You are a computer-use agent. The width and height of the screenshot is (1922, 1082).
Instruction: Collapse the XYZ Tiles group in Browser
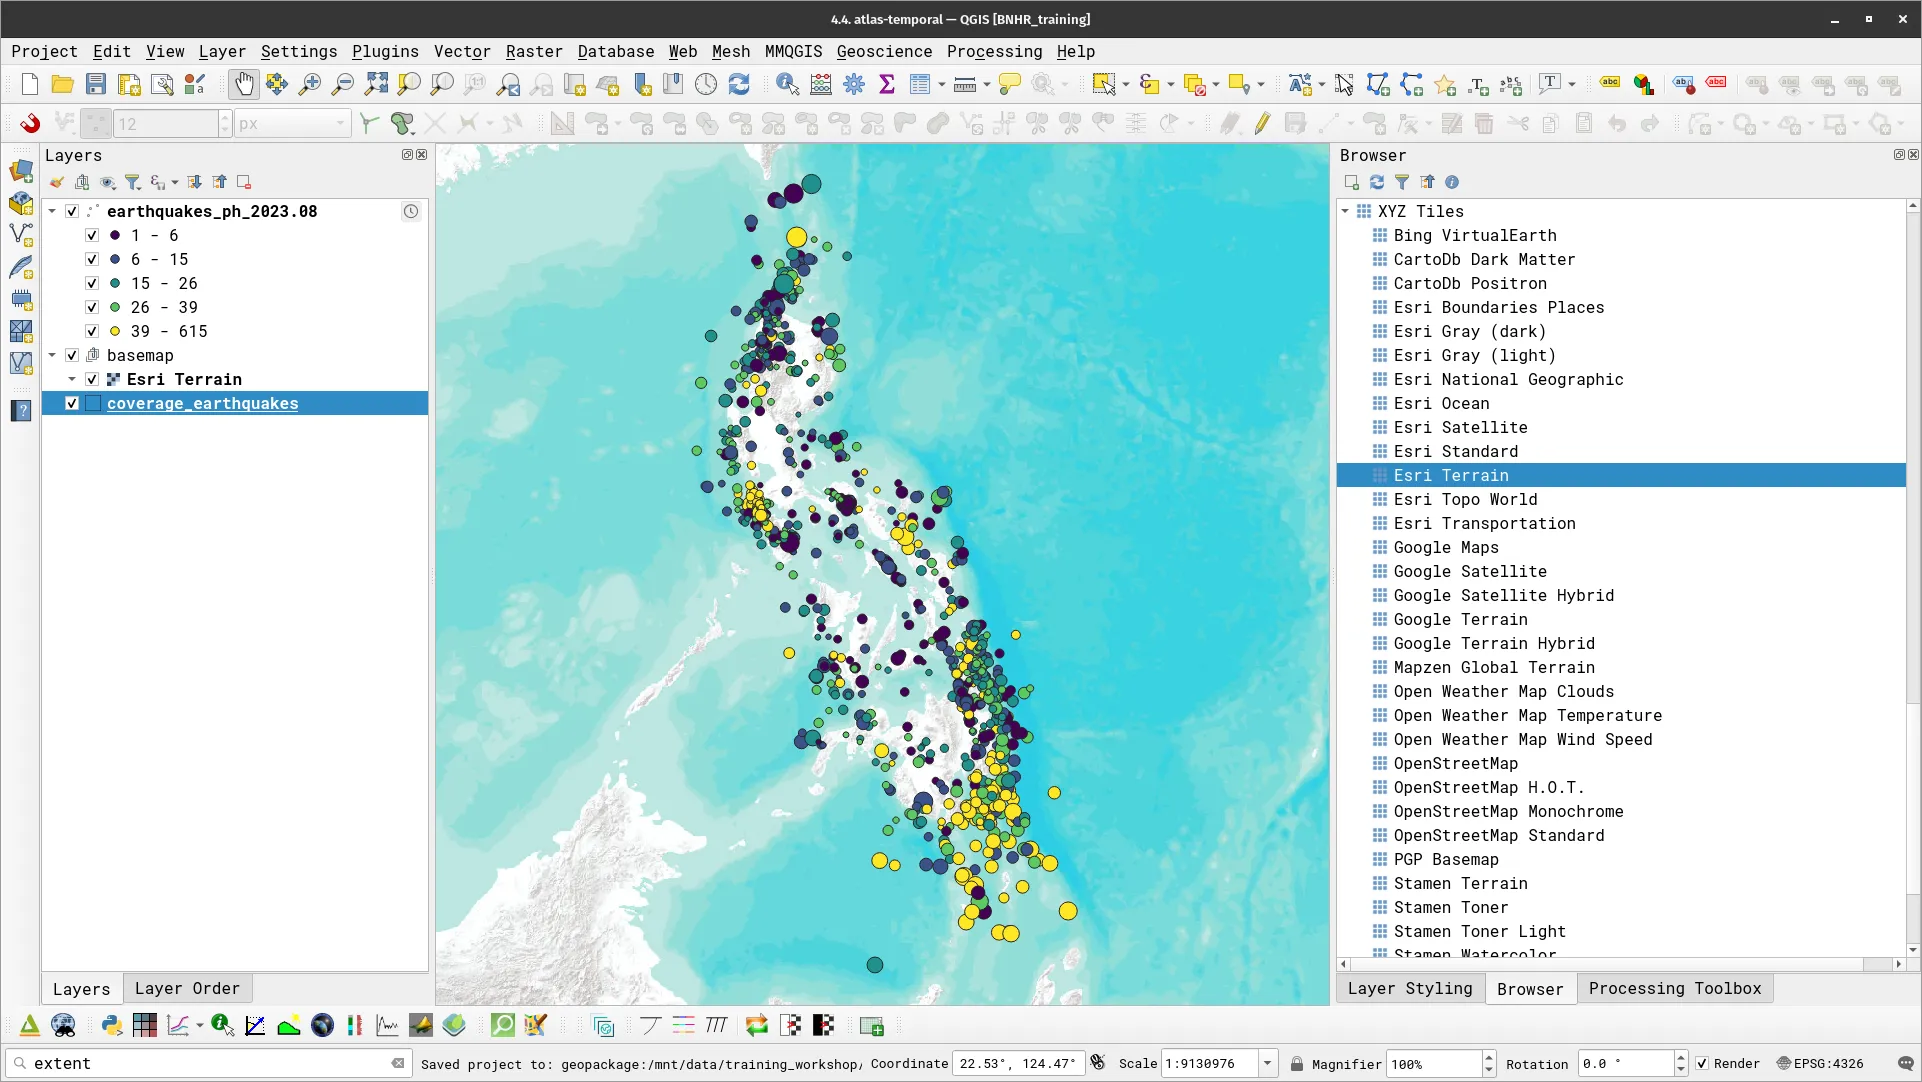point(1345,211)
